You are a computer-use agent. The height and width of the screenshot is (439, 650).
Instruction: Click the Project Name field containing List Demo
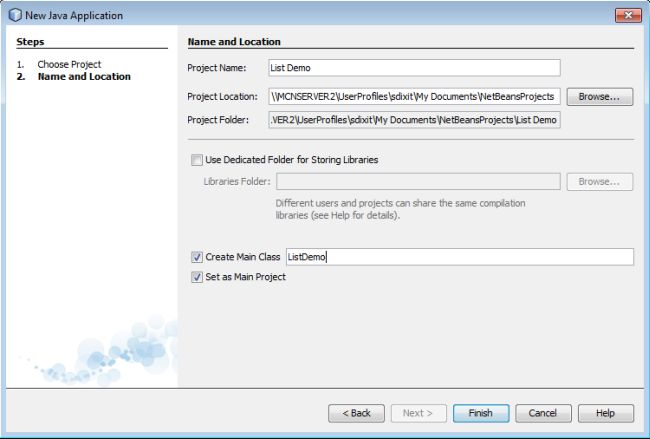[x=414, y=68]
